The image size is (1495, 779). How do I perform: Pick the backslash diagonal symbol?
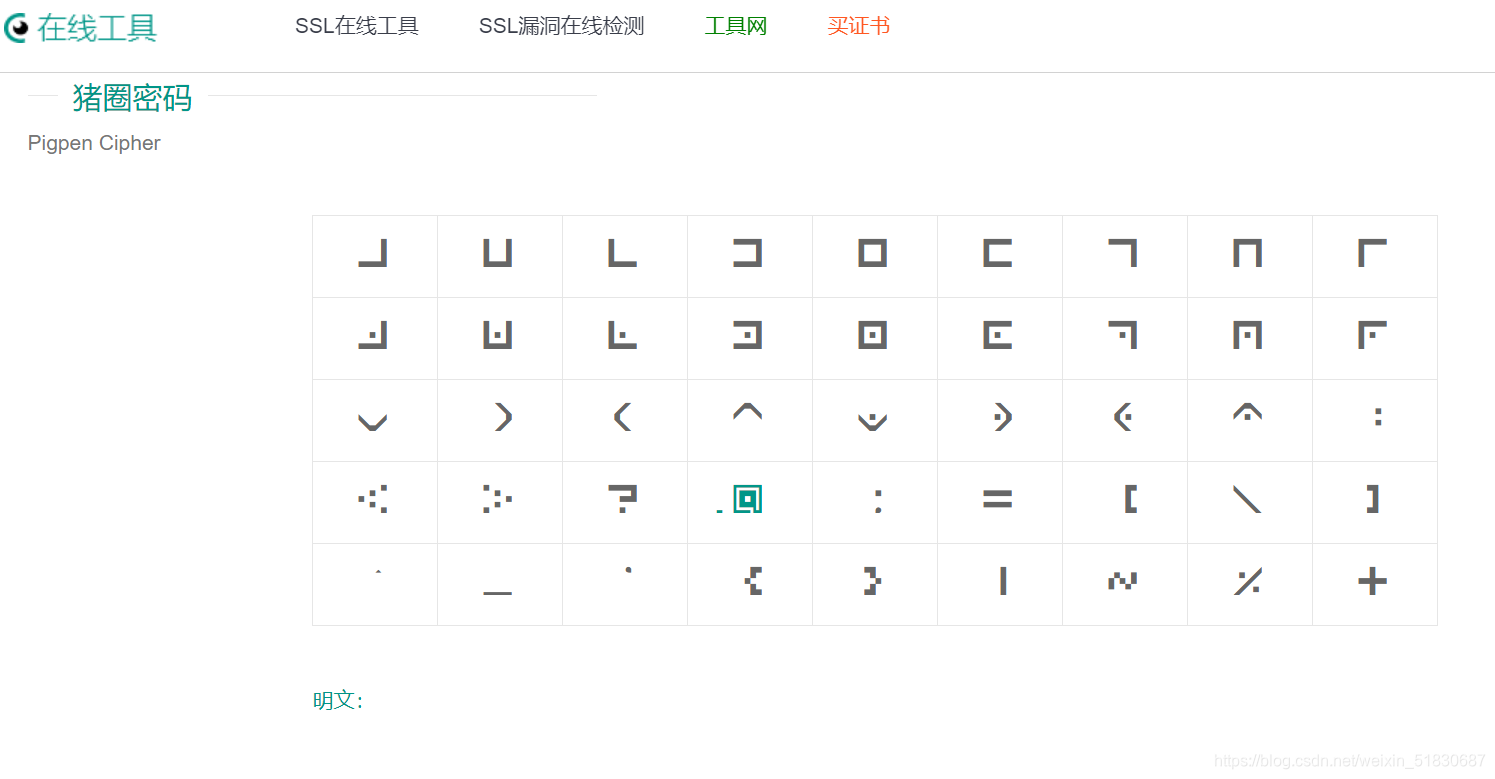tap(1248, 499)
